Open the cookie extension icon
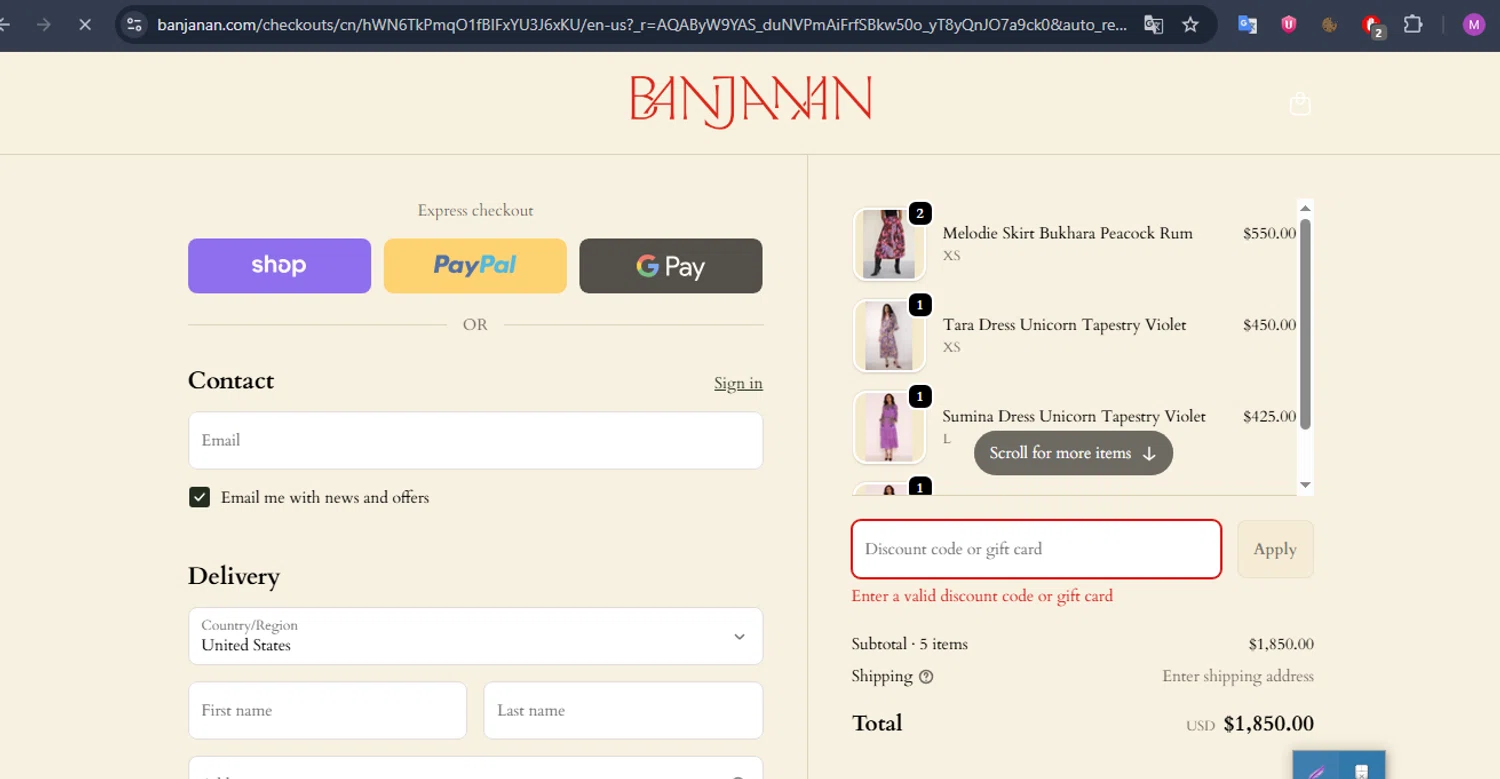The height and width of the screenshot is (779, 1500). click(1329, 25)
